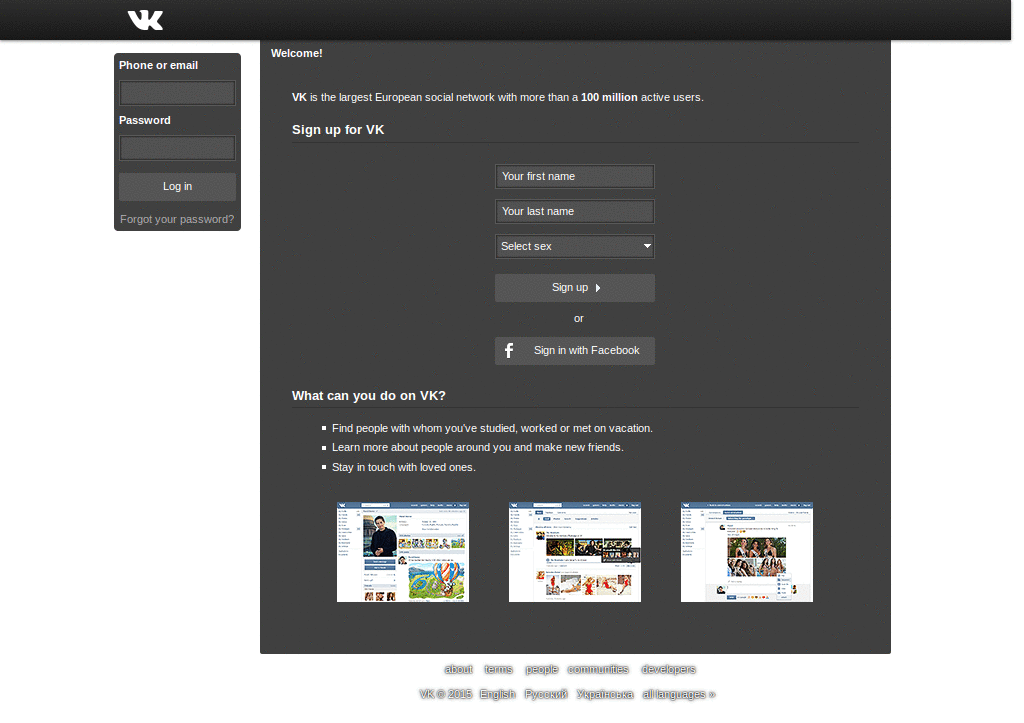Focus the Password input field
Screen dimensions: 1024x723
click(x=177, y=148)
